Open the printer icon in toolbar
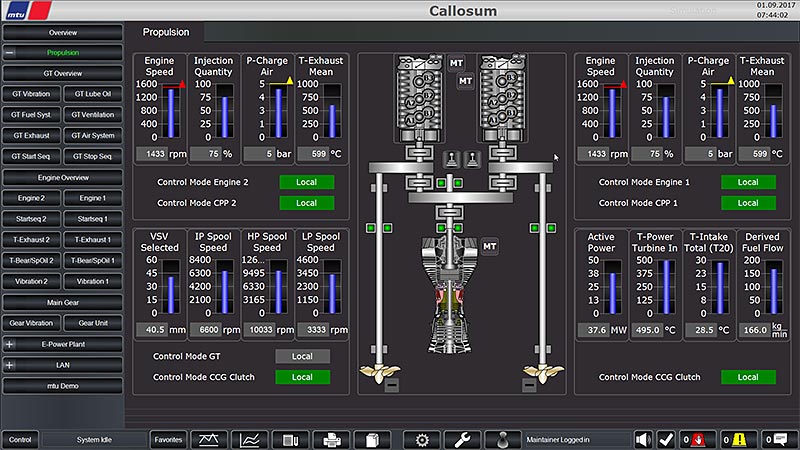800x450 pixels. (x=331, y=439)
